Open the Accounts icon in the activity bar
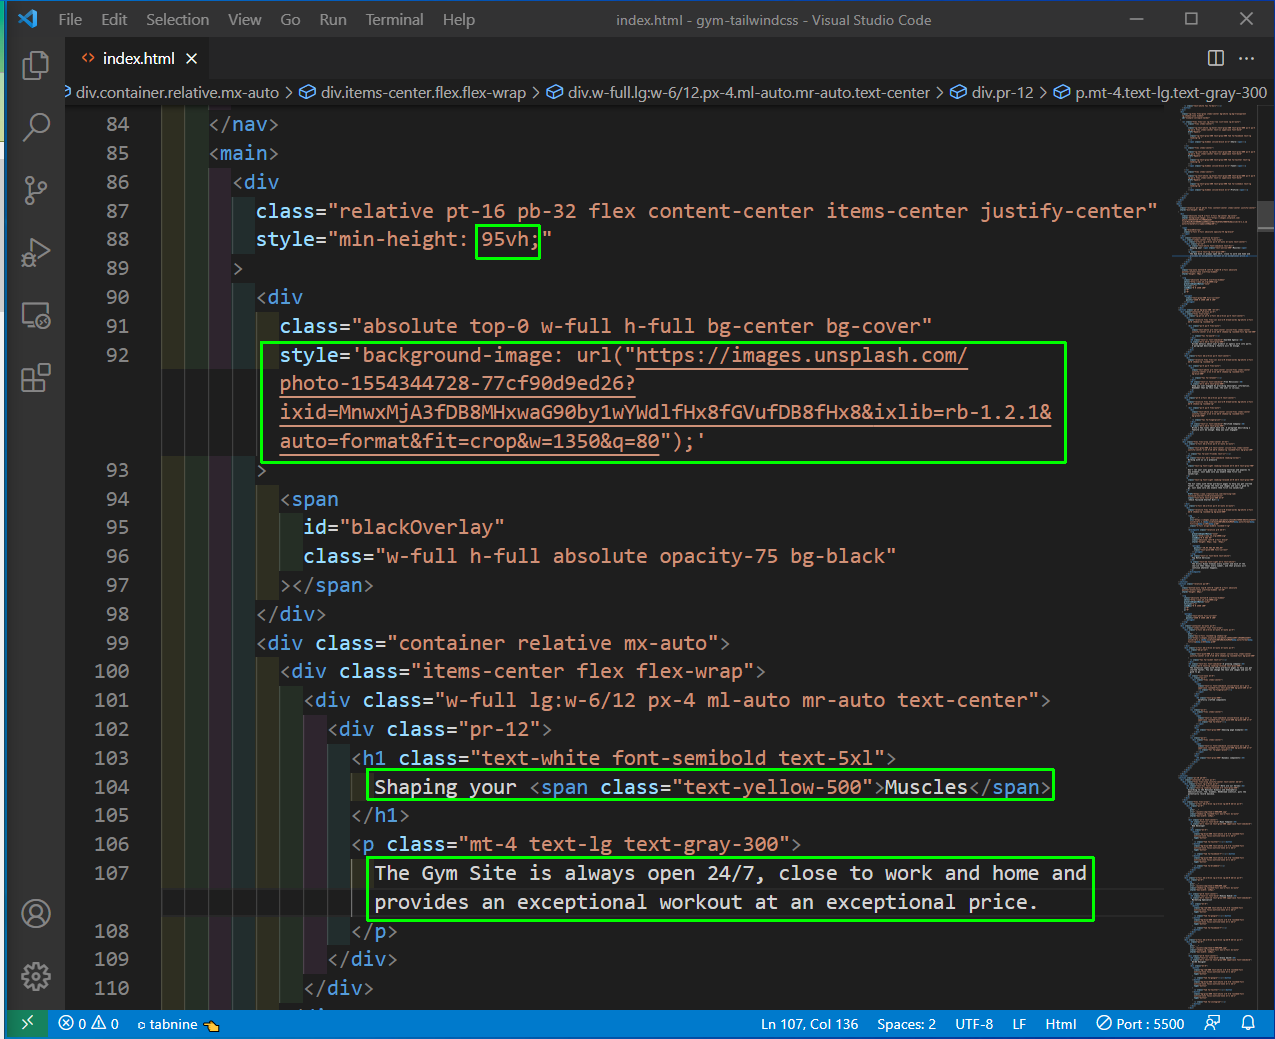Image resolution: width=1275 pixels, height=1039 pixels. point(36,913)
